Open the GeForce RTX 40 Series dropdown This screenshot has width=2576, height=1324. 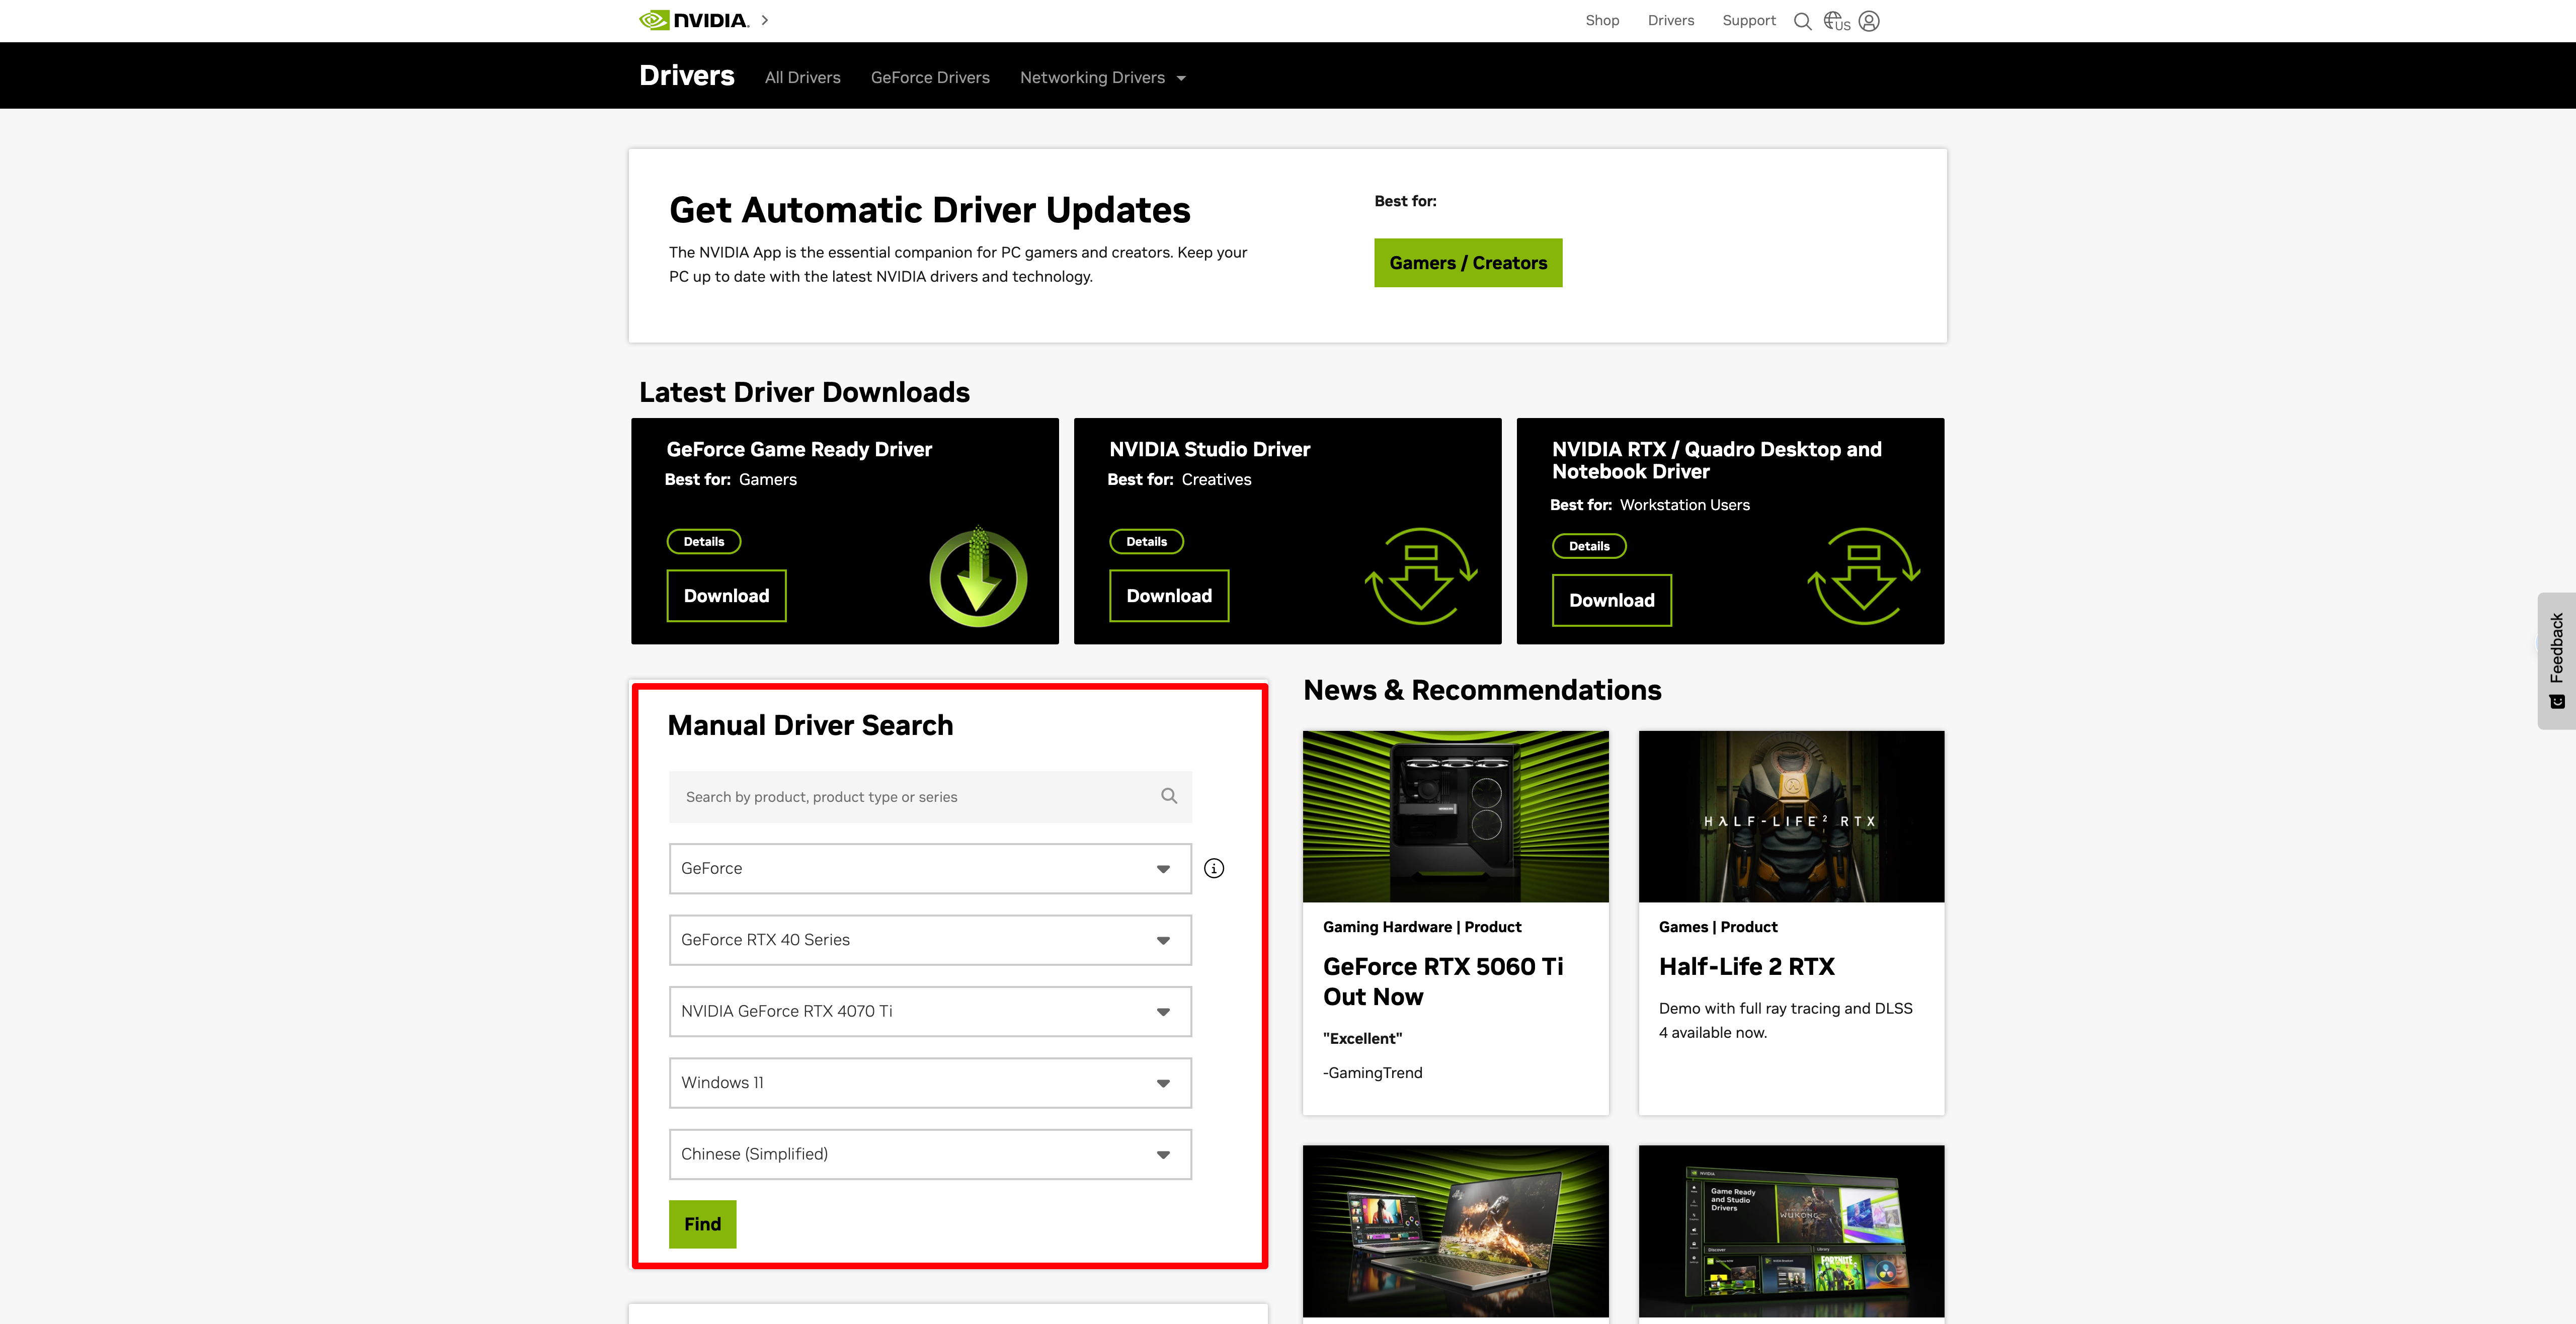930,940
